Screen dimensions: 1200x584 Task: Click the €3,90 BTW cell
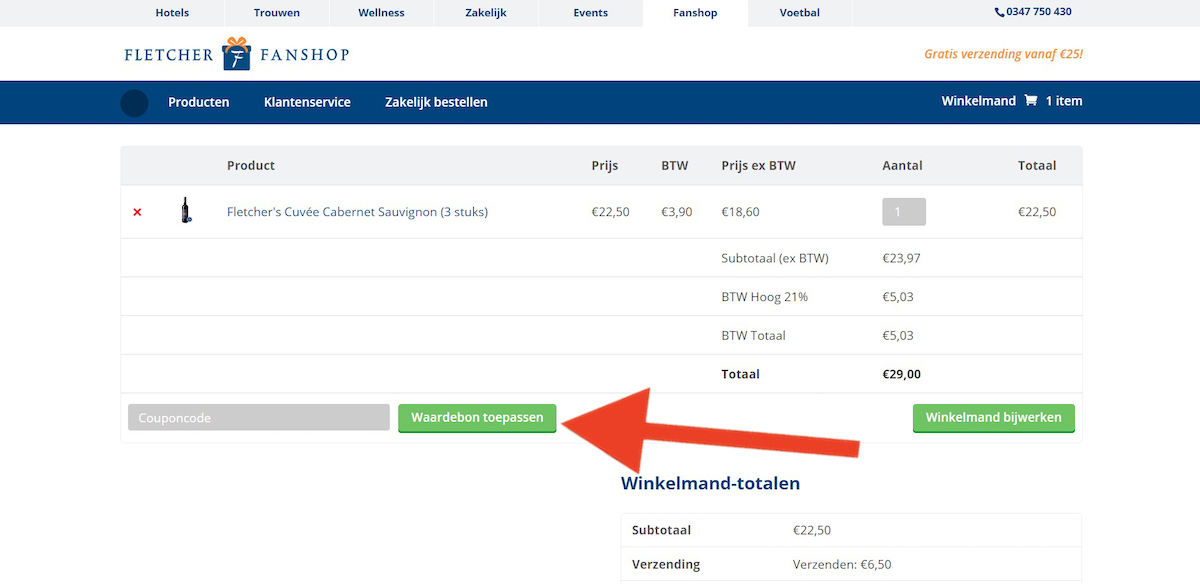coord(677,212)
